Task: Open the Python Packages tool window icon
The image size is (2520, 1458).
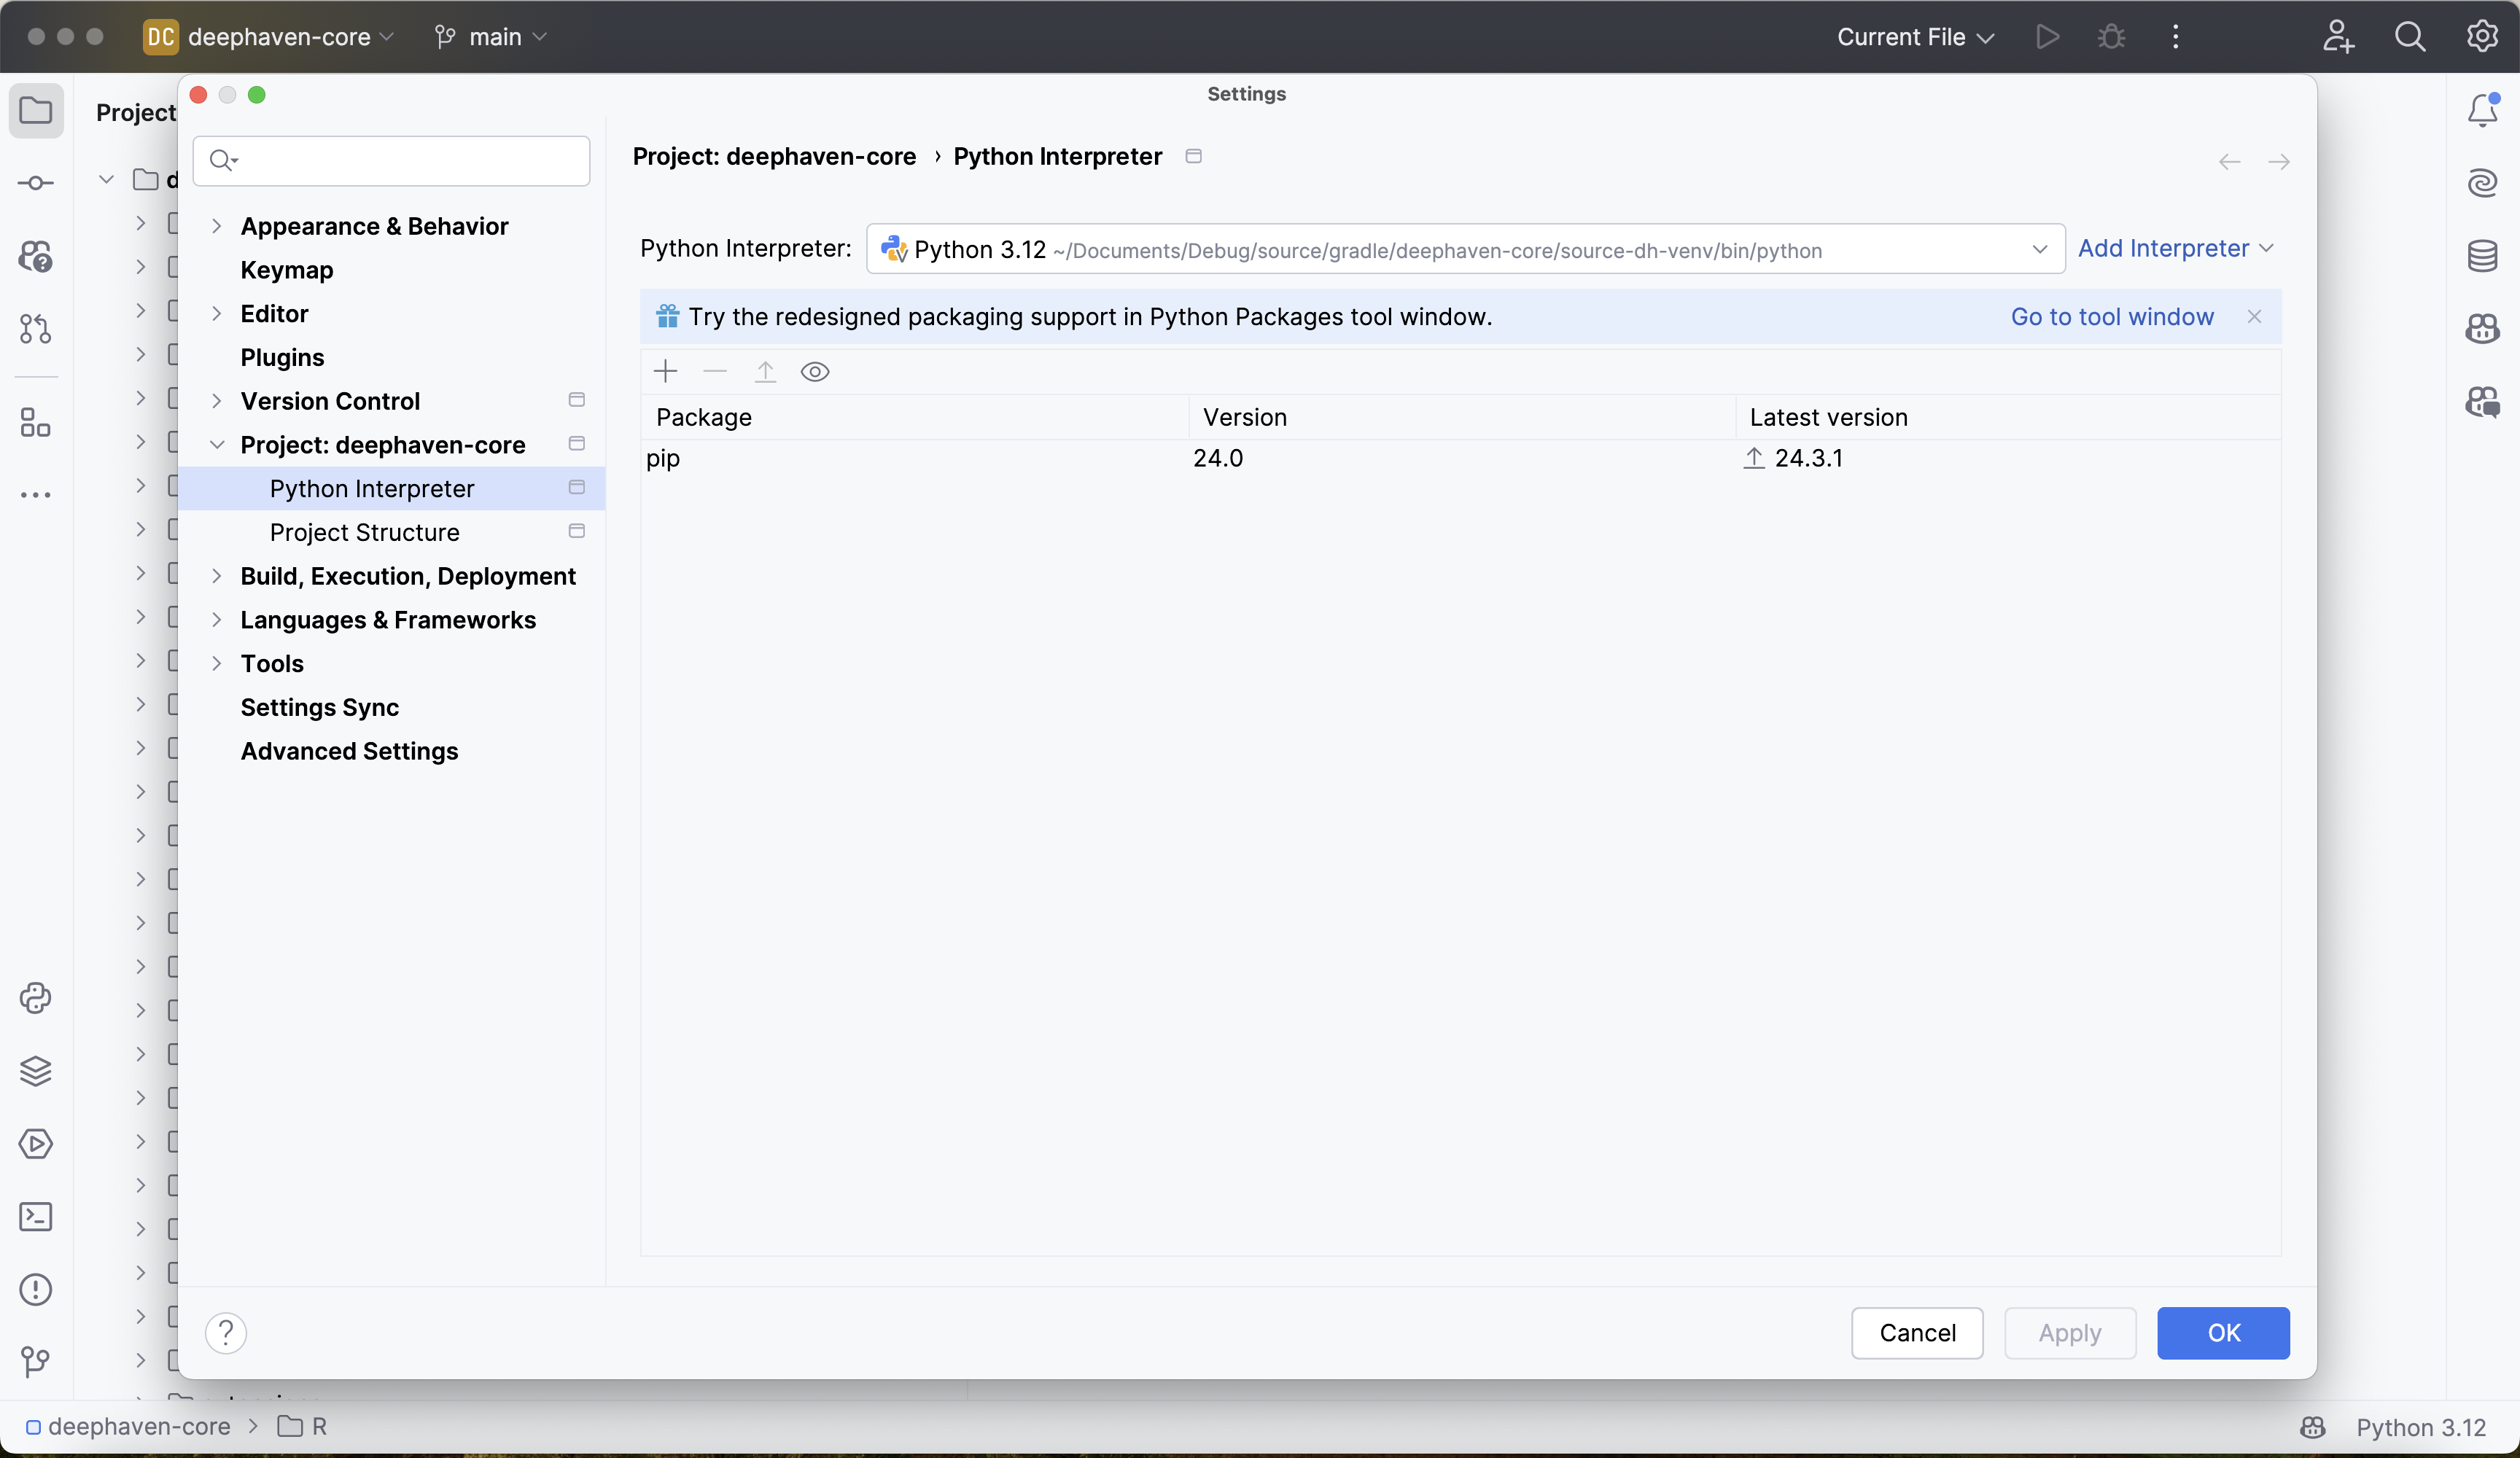Action: (x=36, y=1071)
